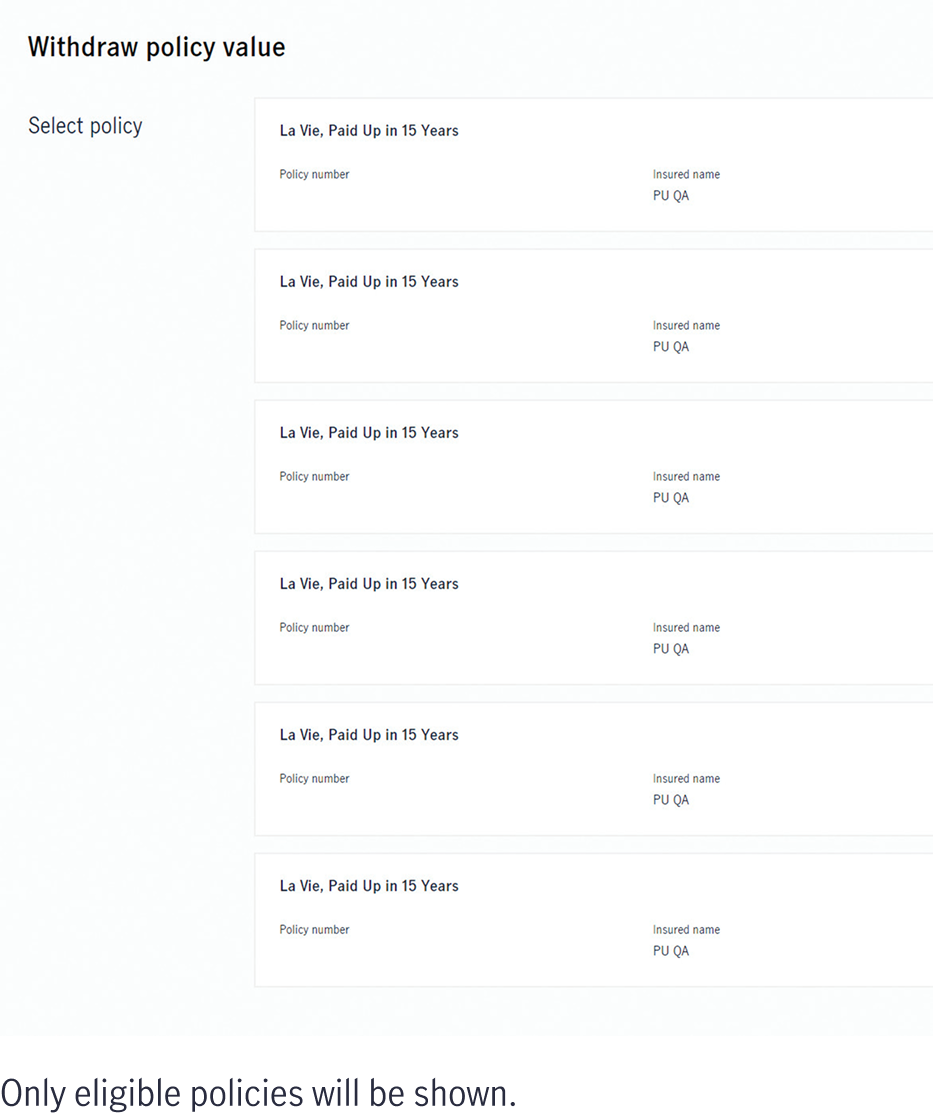Image resolution: width=934 pixels, height=1116 pixels.
Task: Click 'Insured name' label in the fifth card
Action: (686, 779)
